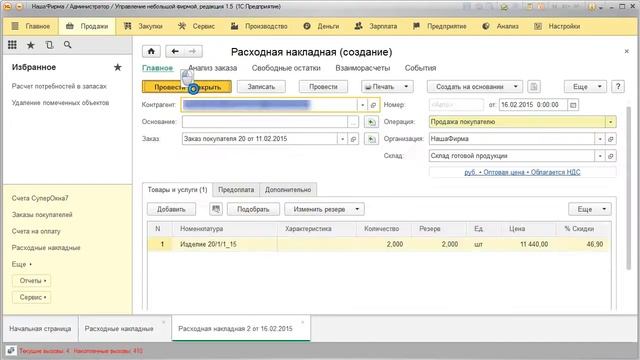The height and width of the screenshot is (360, 640).
Task: Open the Закупки section
Action: click(x=144, y=26)
